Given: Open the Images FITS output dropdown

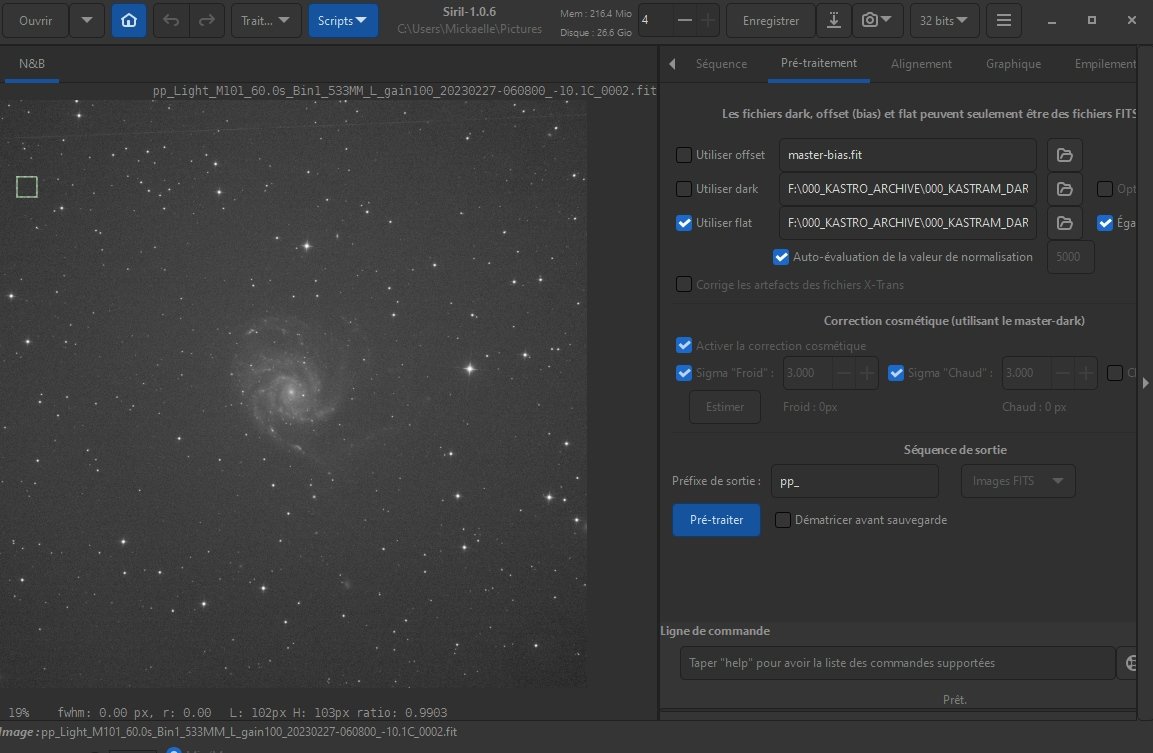Looking at the screenshot, I should tap(1018, 481).
